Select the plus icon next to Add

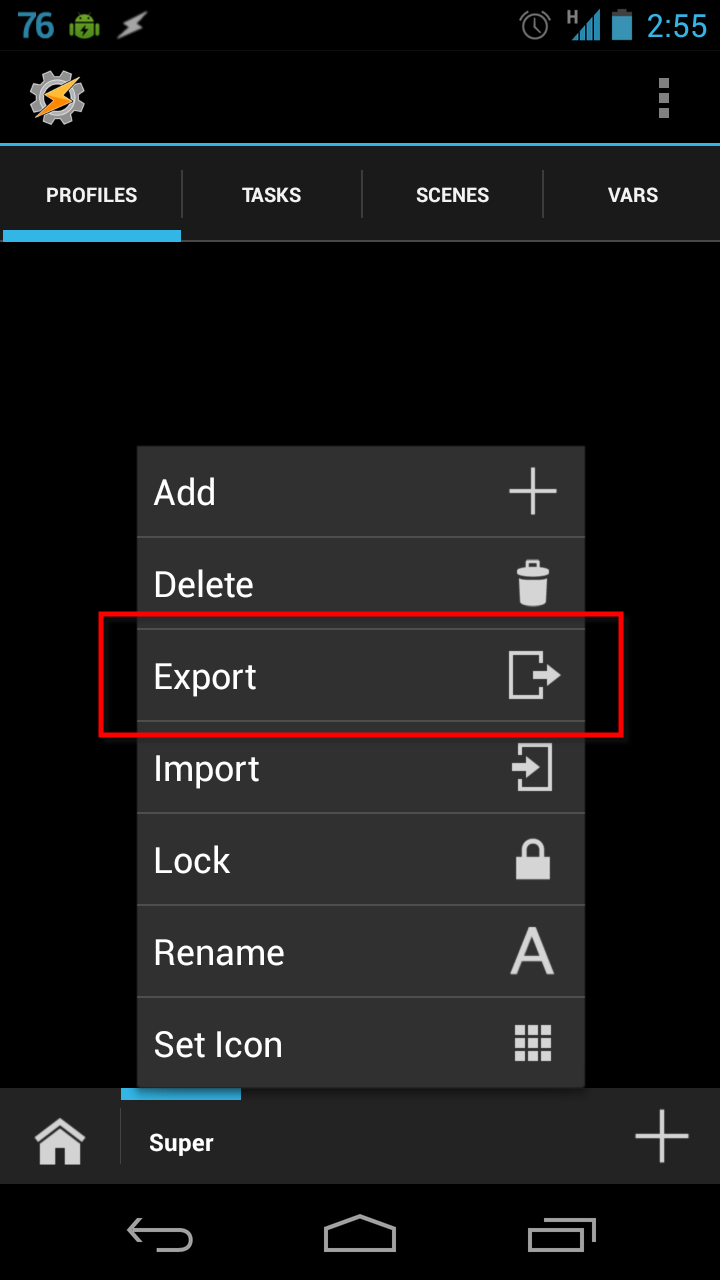click(x=533, y=491)
